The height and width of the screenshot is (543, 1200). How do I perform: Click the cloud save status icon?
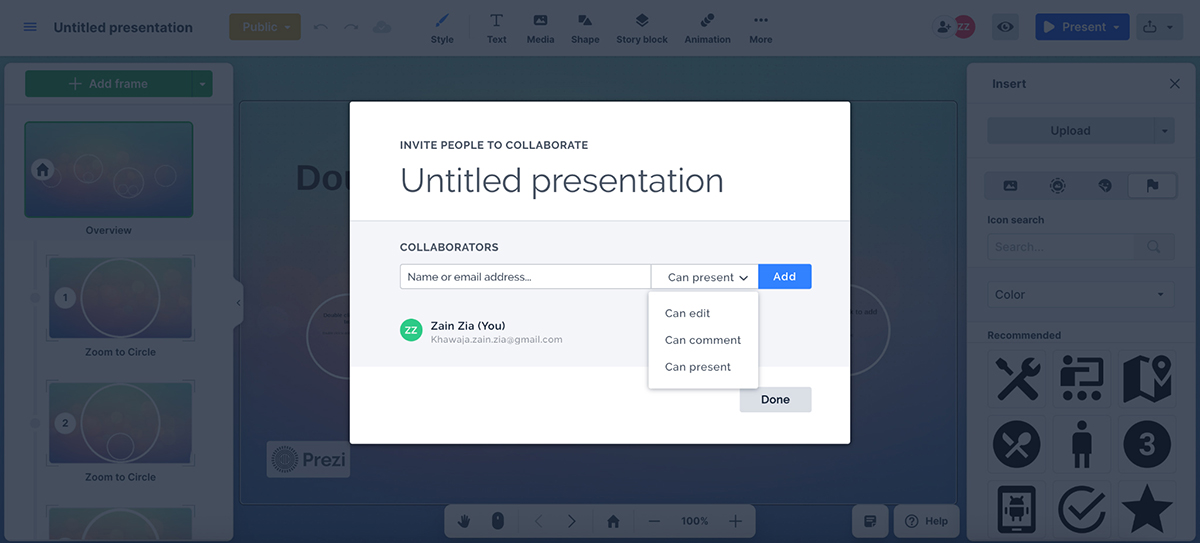[x=382, y=27]
